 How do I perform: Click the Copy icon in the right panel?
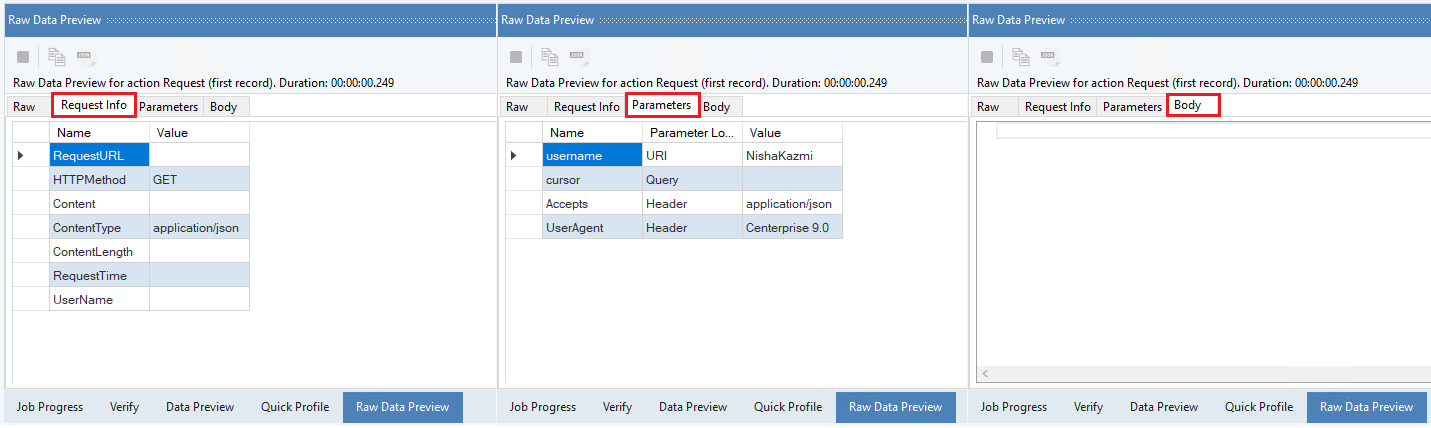pos(1021,57)
